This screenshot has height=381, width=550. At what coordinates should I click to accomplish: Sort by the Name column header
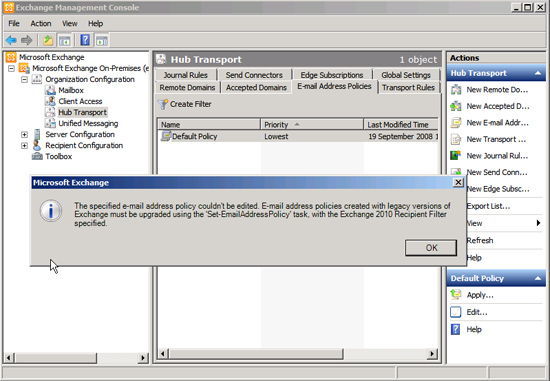point(209,125)
